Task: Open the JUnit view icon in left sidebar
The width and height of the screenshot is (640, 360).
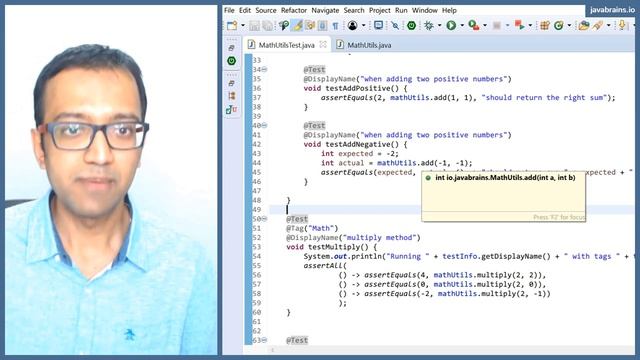Action: tap(231, 109)
